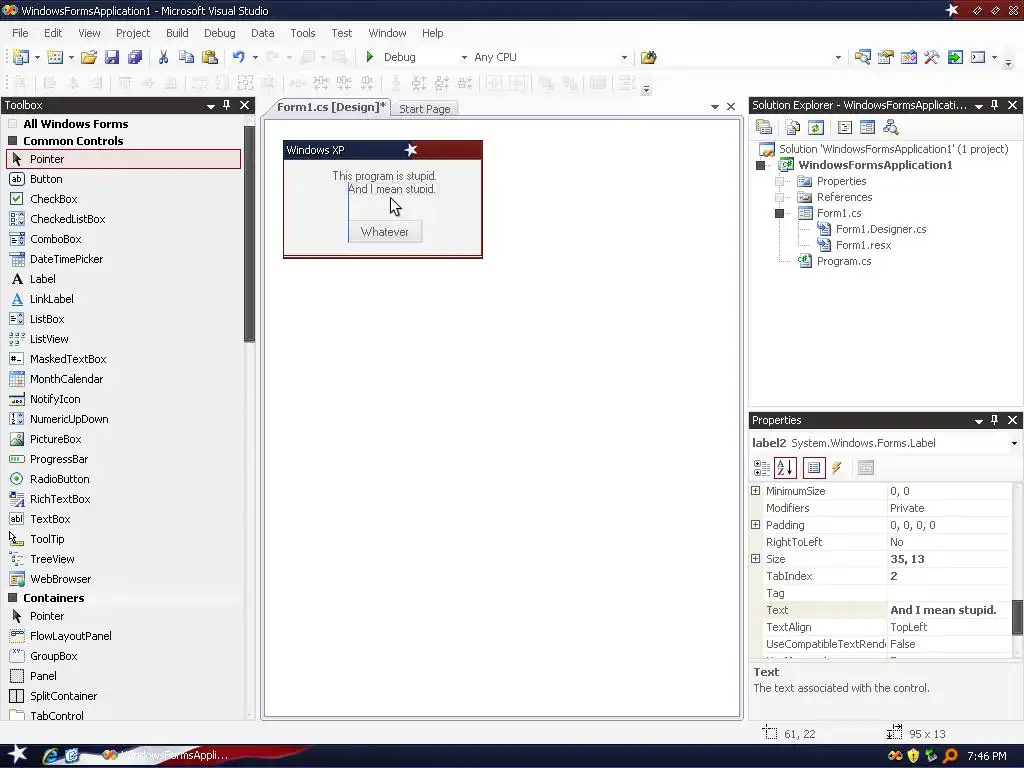The height and width of the screenshot is (768, 1024).
Task: Open the Any CPU platform dropdown
Action: click(x=624, y=57)
